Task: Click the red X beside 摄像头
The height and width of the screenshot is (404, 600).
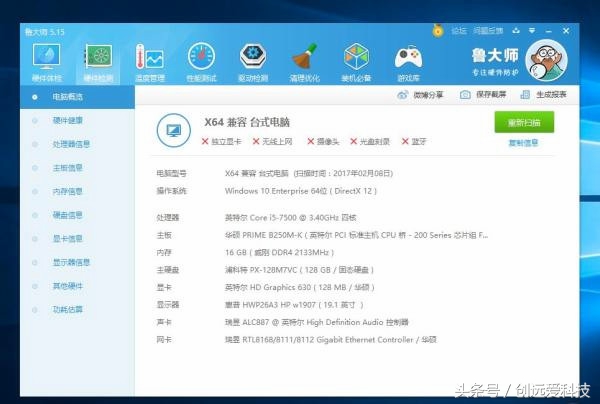Action: click(311, 142)
